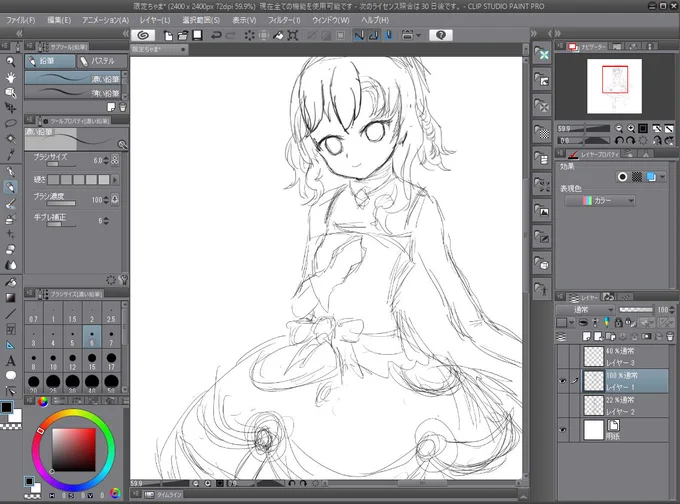Zoom in in Navigator panel

(x=631, y=128)
